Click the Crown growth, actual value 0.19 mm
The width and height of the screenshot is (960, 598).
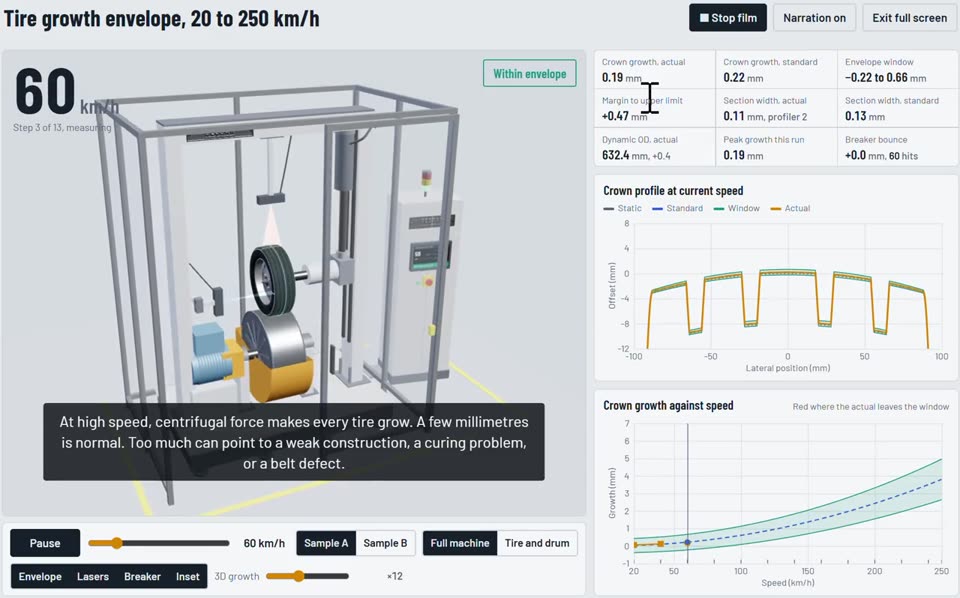(622, 78)
